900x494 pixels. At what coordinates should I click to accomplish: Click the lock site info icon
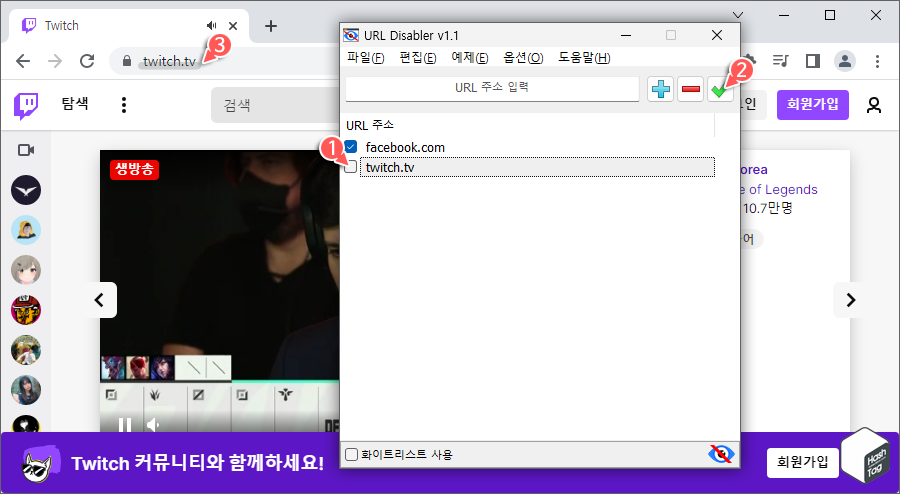(127, 61)
